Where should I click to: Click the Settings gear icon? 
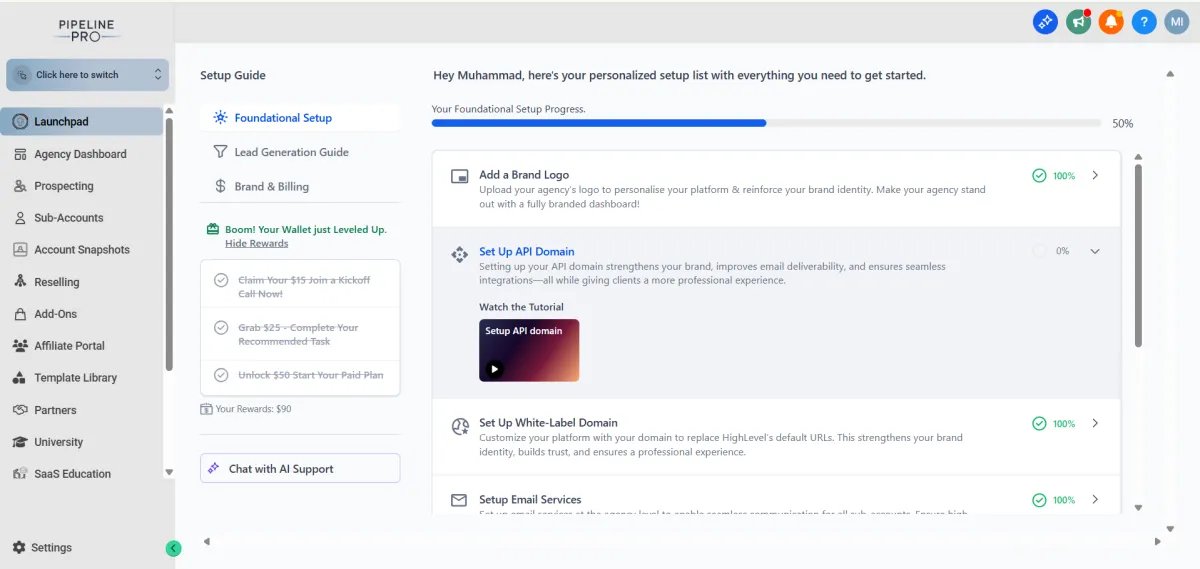19,547
